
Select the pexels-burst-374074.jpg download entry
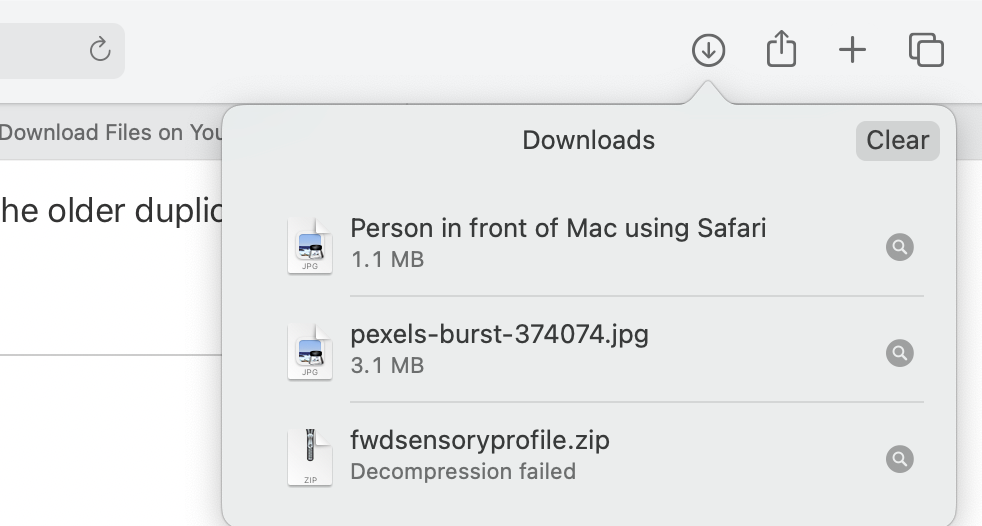499,334
